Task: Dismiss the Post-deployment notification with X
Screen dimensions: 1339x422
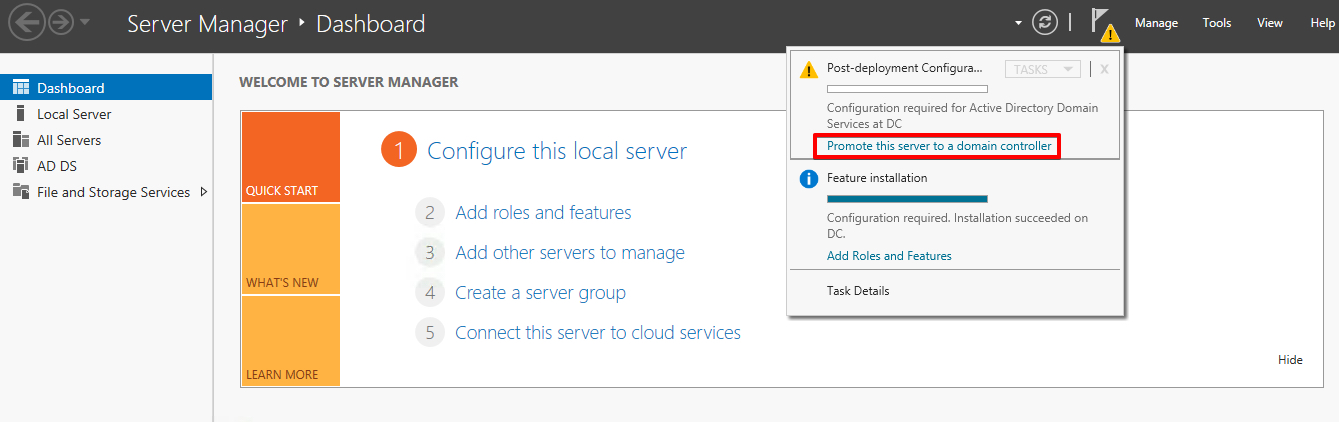Action: (1104, 69)
